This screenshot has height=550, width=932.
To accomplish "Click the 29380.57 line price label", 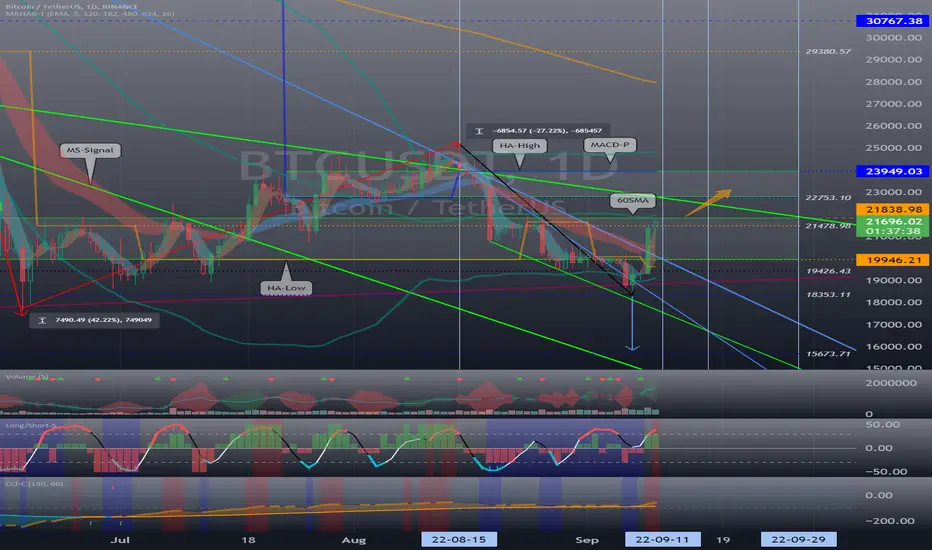I will pyautogui.click(x=828, y=52).
